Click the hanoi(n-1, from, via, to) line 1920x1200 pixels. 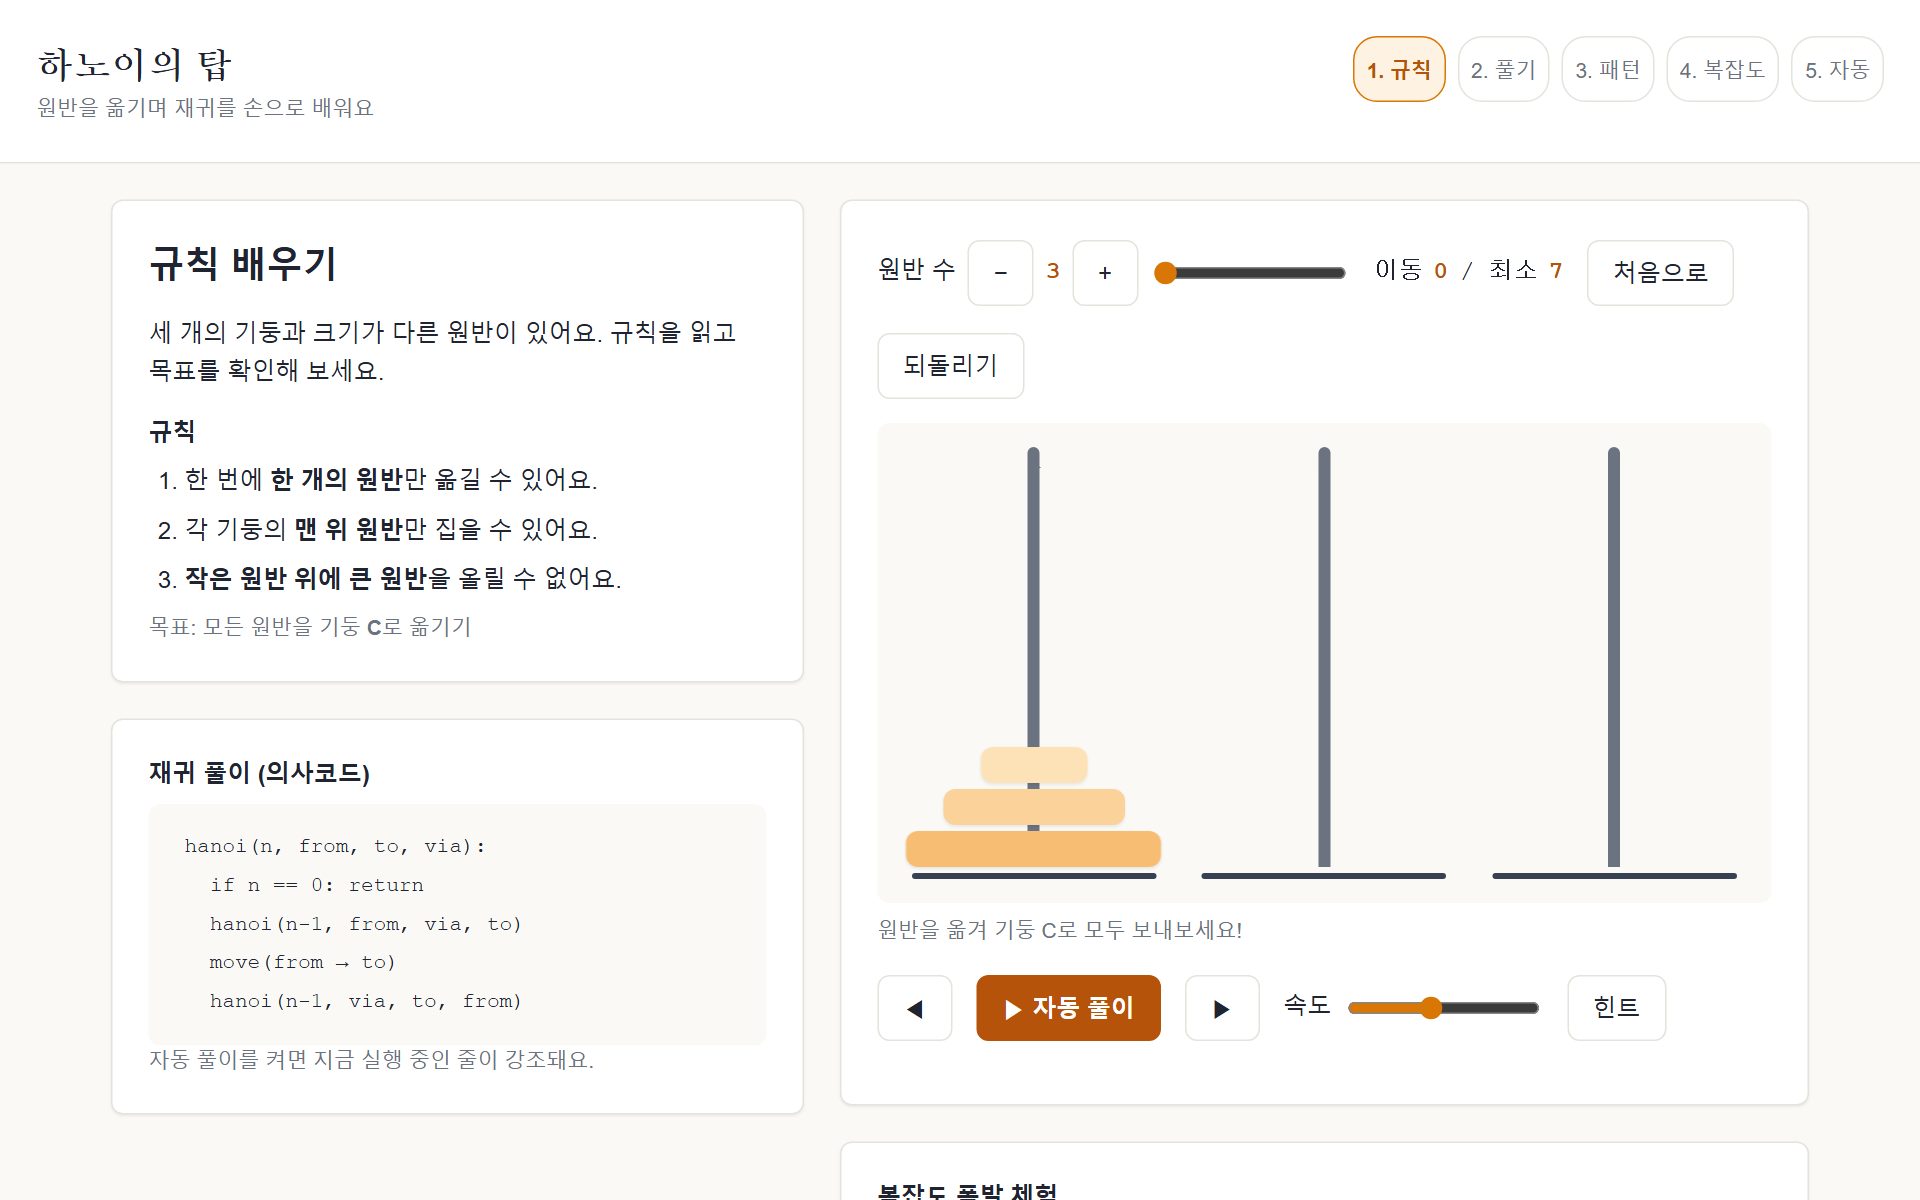click(365, 924)
